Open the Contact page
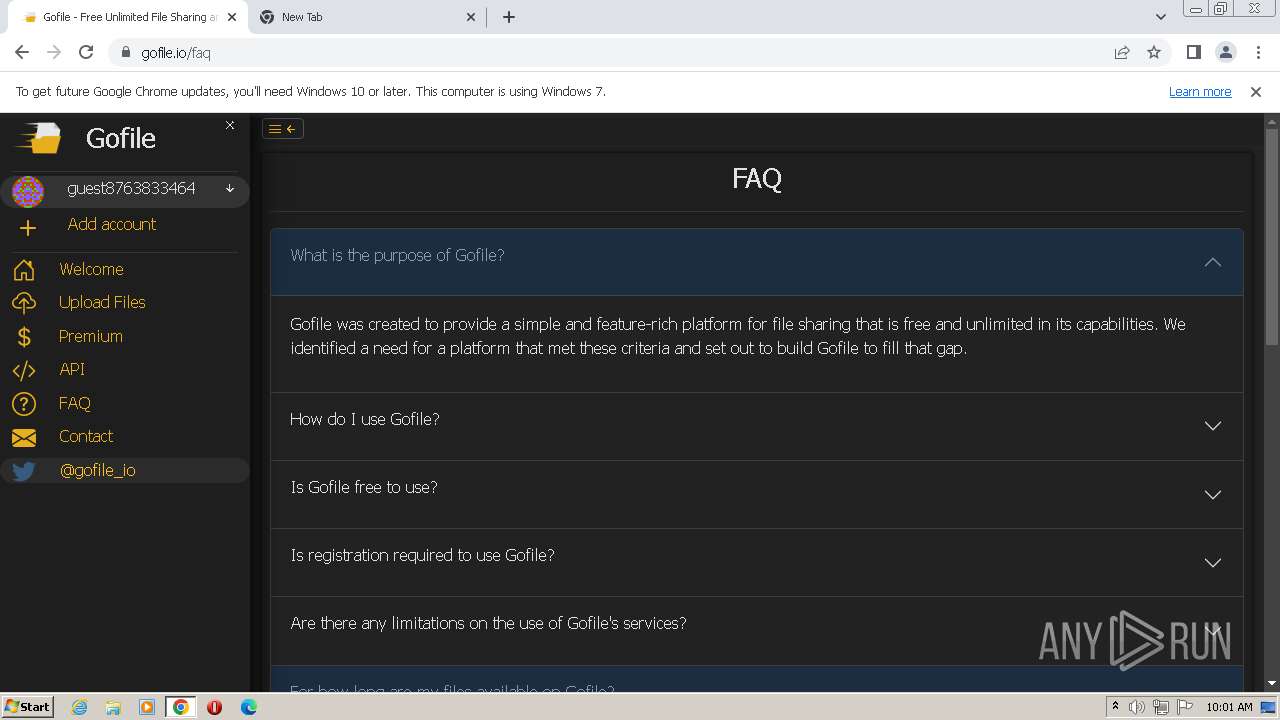 86,436
